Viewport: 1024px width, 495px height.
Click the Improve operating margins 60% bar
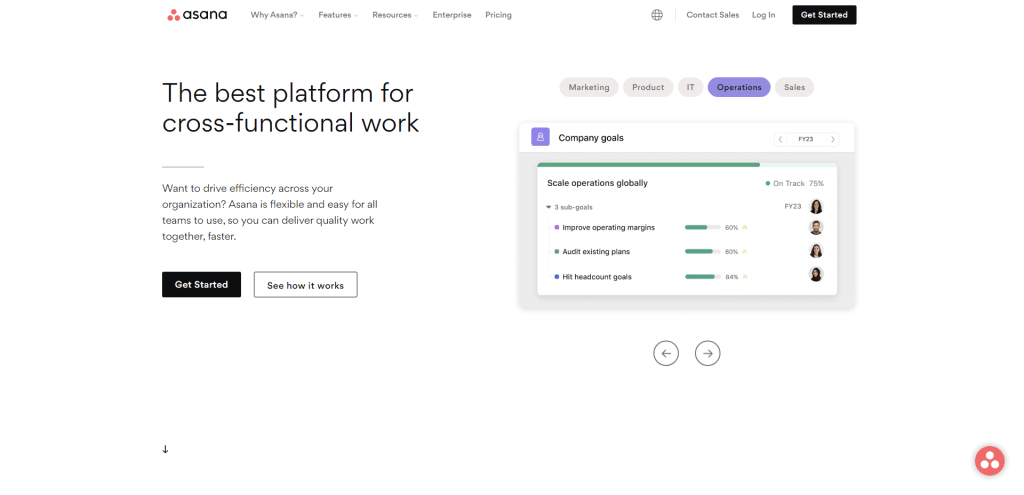(x=703, y=227)
